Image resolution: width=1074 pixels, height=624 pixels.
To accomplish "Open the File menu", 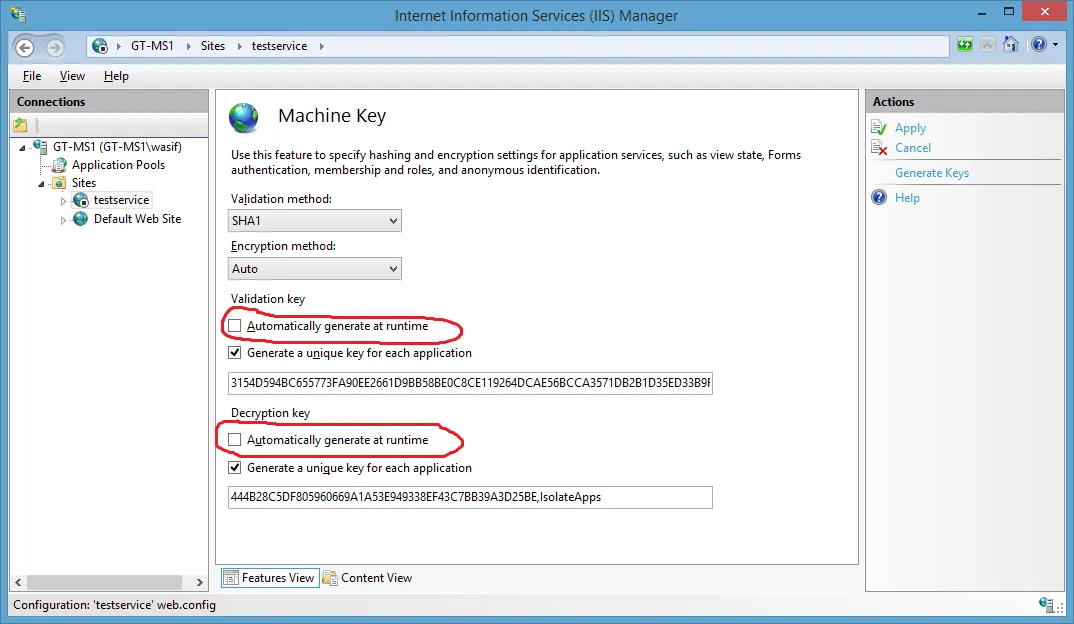I will (x=32, y=76).
